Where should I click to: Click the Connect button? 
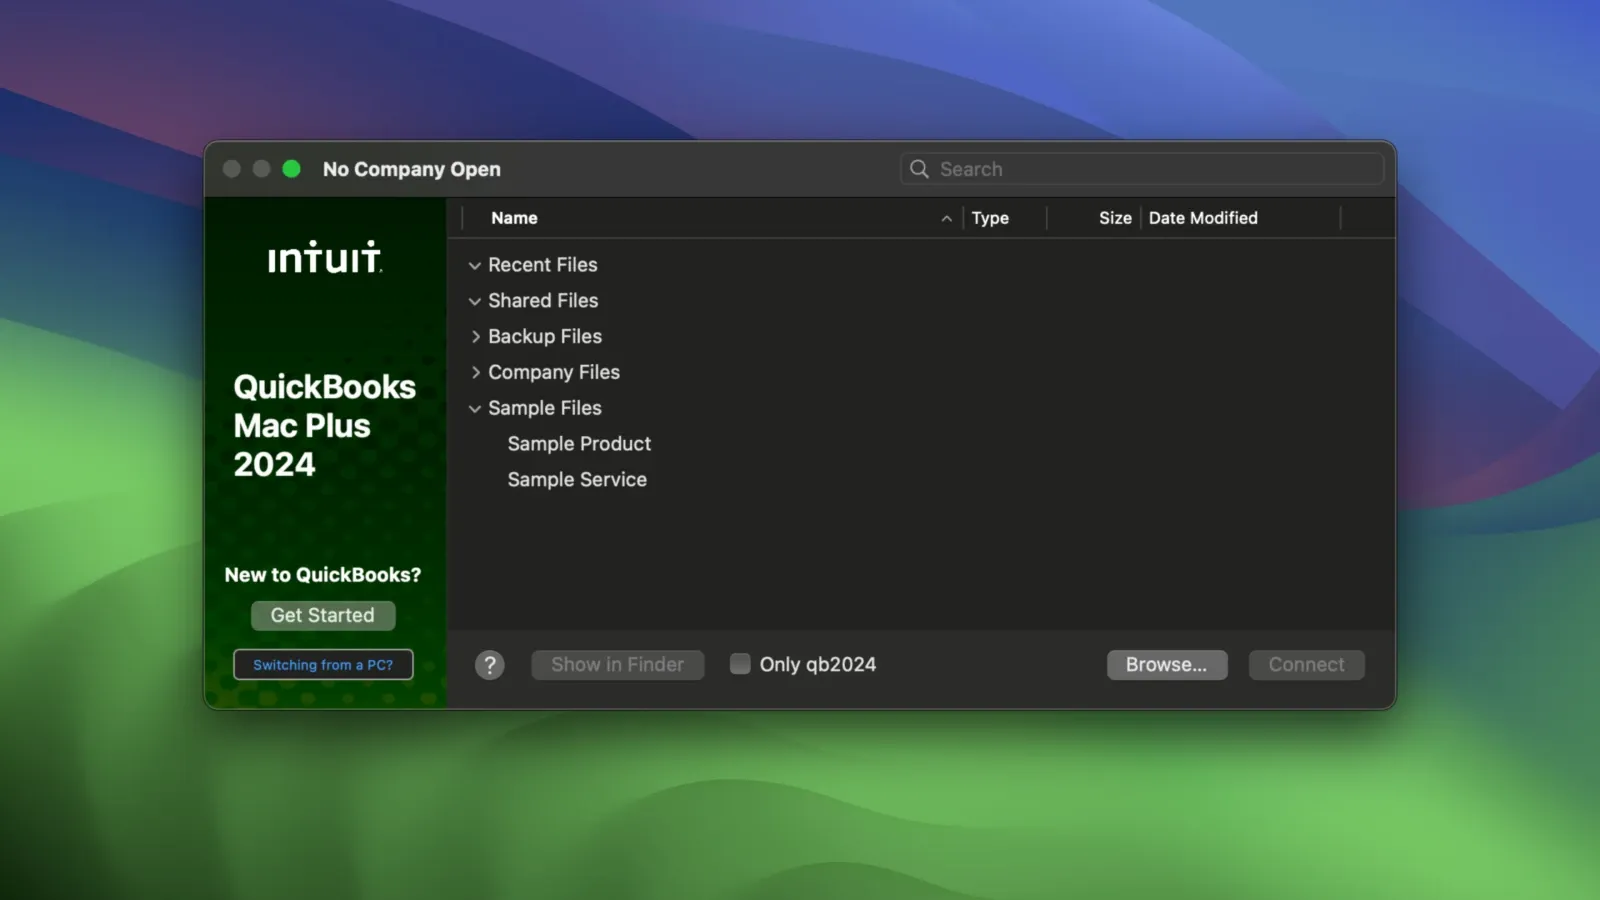[x=1306, y=664]
